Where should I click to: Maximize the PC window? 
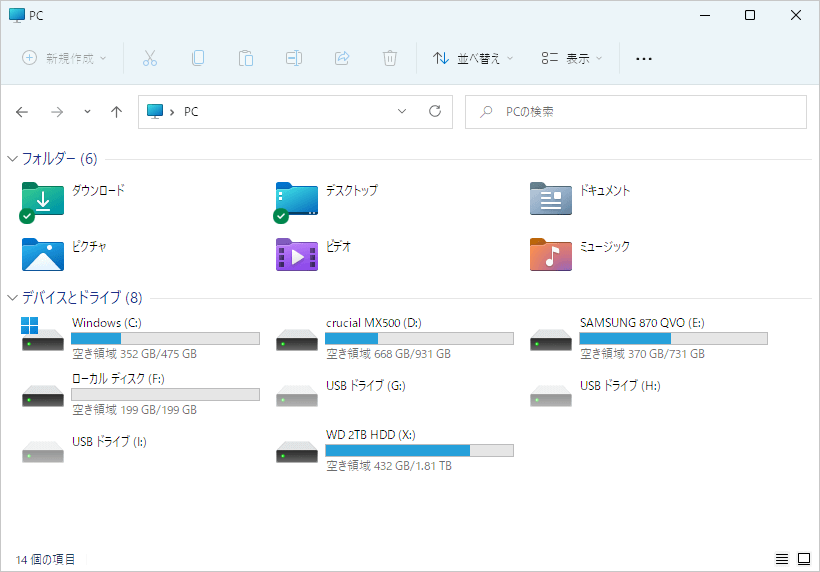[750, 15]
